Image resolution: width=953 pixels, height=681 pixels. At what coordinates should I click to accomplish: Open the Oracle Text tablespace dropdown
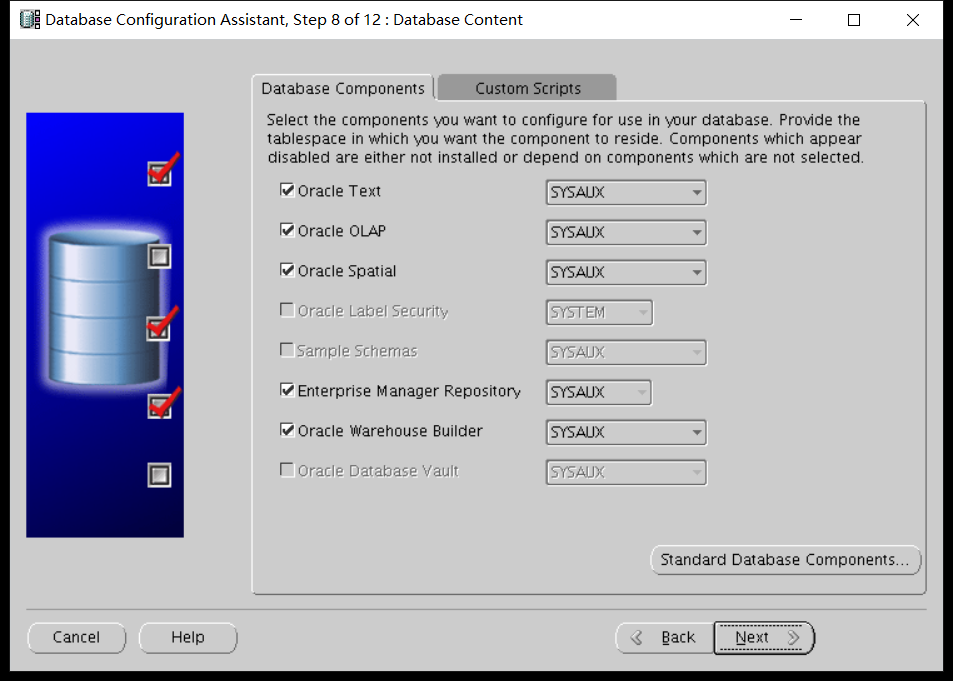coord(626,192)
